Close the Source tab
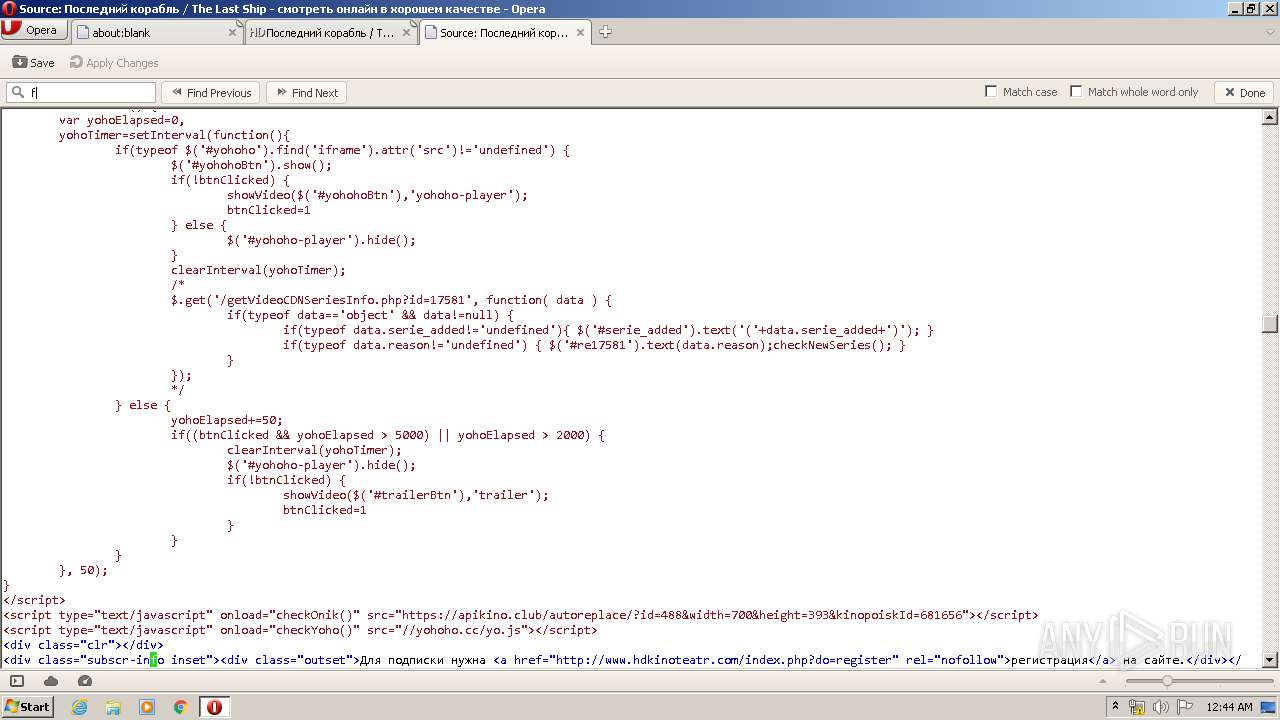Image resolution: width=1280 pixels, height=720 pixels. [x=580, y=32]
